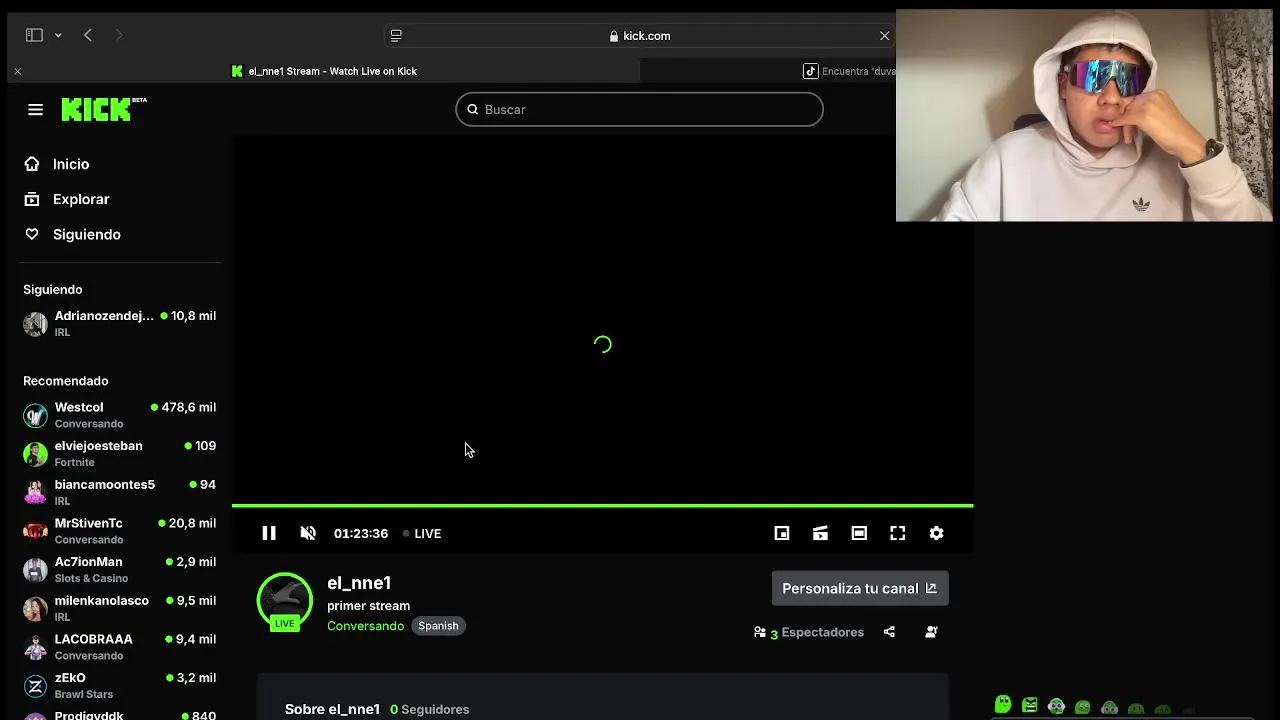Click the third chat emote icon
The width and height of the screenshot is (1280, 720).
[x=1056, y=706]
